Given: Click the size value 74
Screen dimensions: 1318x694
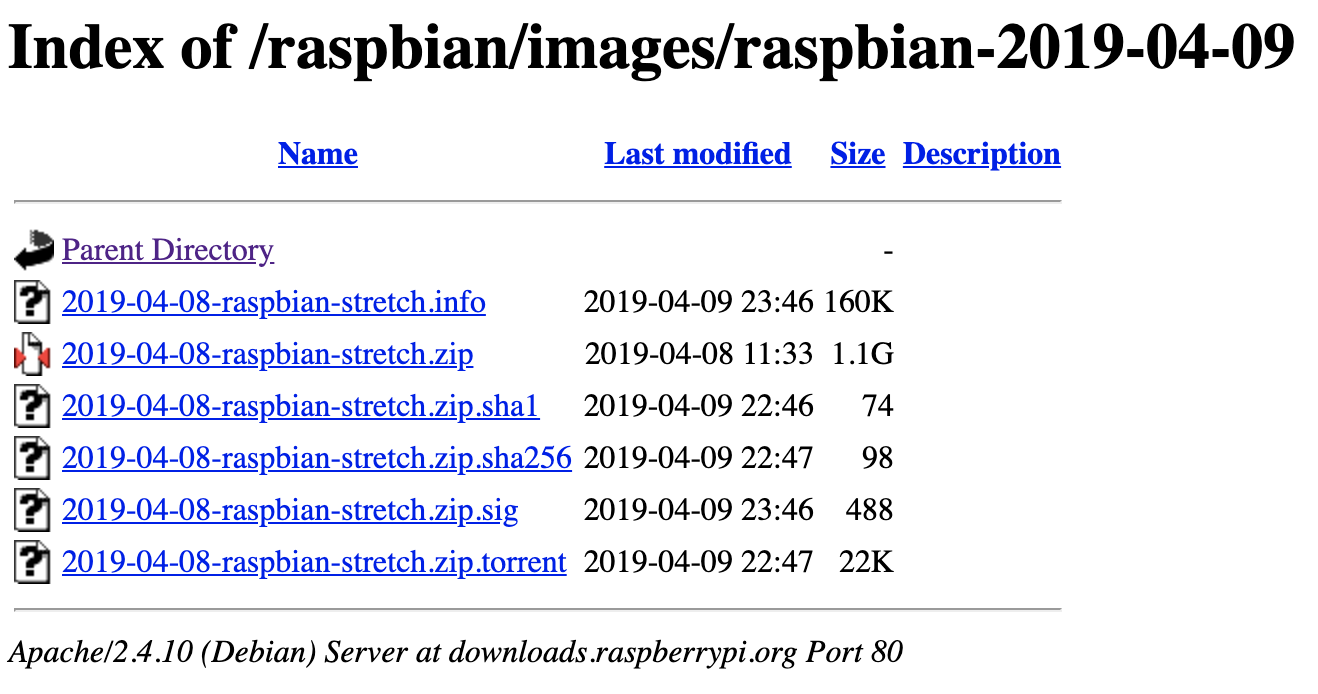Looking at the screenshot, I should (877, 406).
